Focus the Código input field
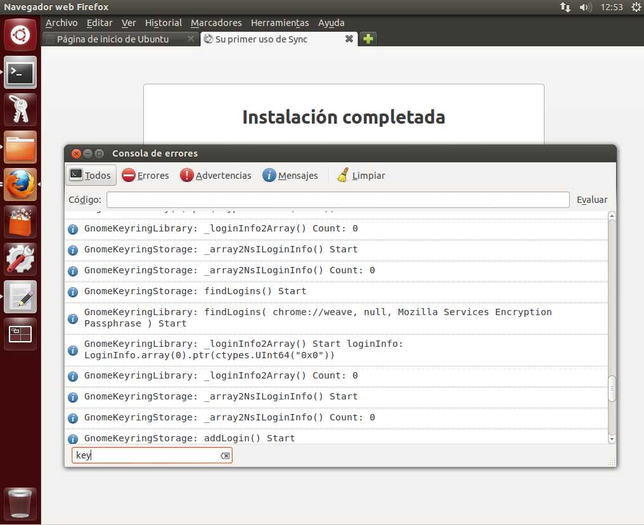 click(x=338, y=200)
